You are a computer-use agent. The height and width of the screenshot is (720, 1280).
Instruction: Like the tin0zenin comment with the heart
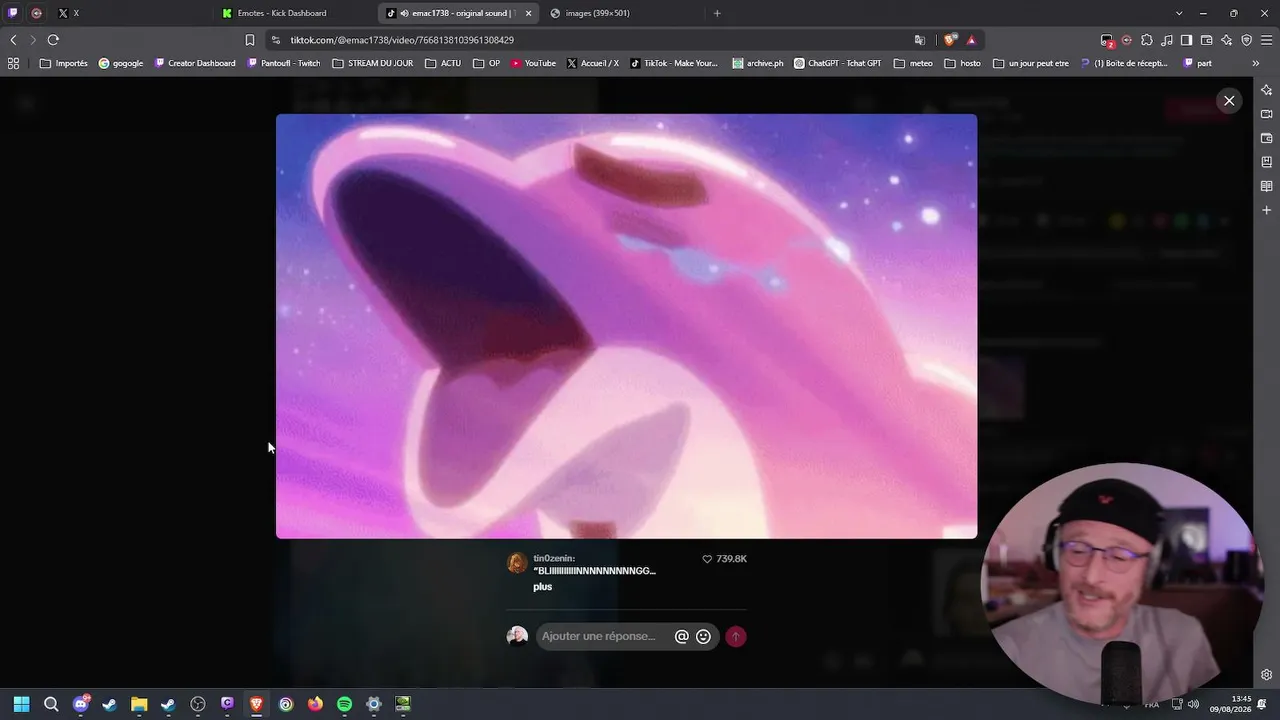[707, 559]
